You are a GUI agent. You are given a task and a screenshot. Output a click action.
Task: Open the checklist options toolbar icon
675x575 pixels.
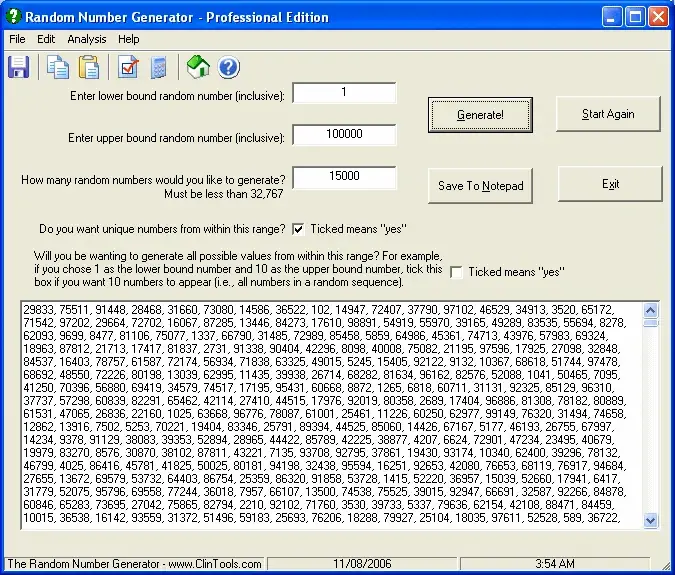click(128, 67)
